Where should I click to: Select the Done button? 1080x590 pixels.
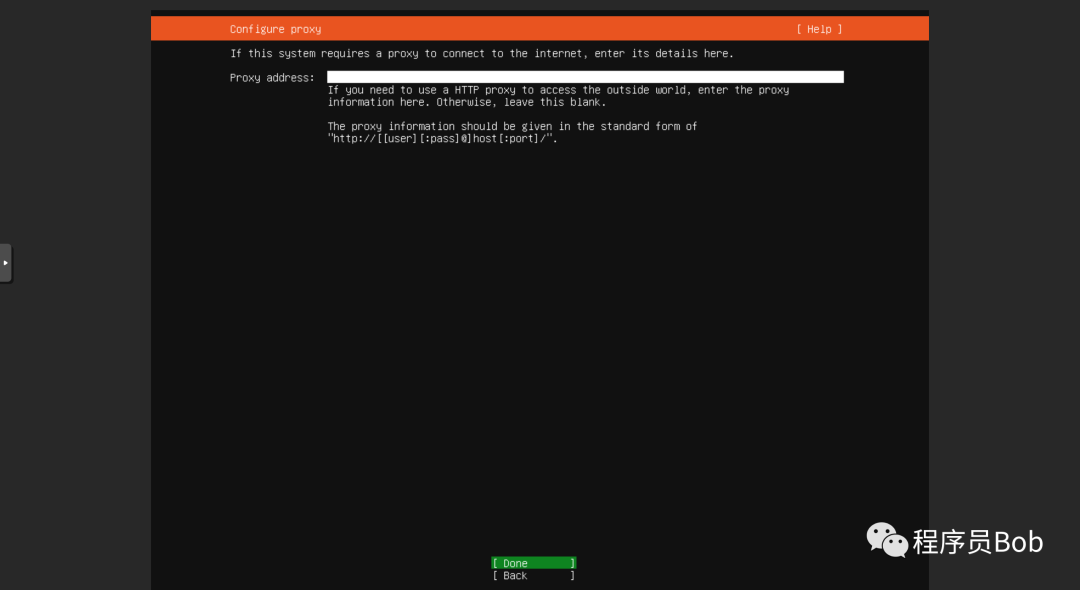[x=533, y=563]
